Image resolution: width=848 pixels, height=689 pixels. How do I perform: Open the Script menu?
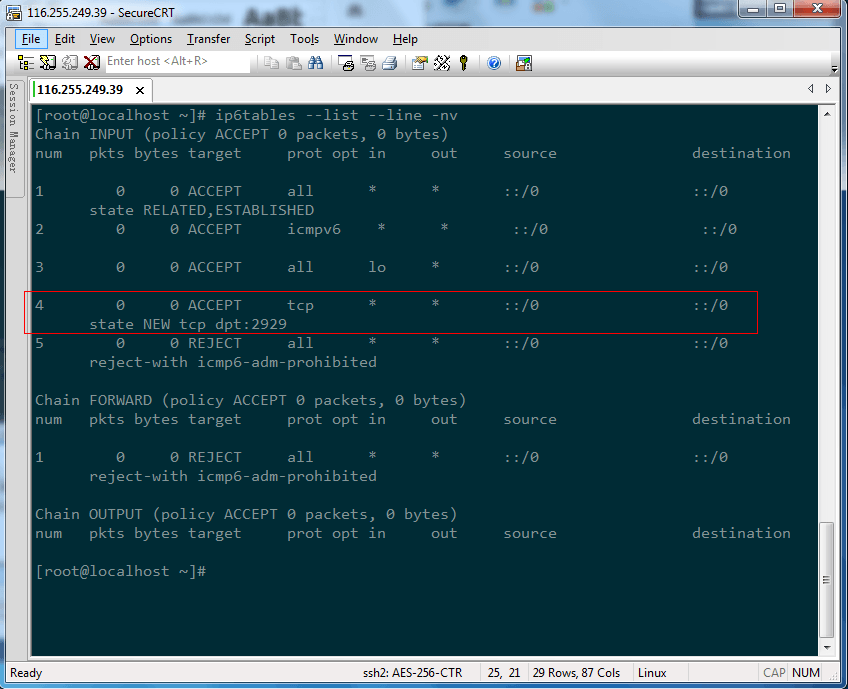[260, 39]
